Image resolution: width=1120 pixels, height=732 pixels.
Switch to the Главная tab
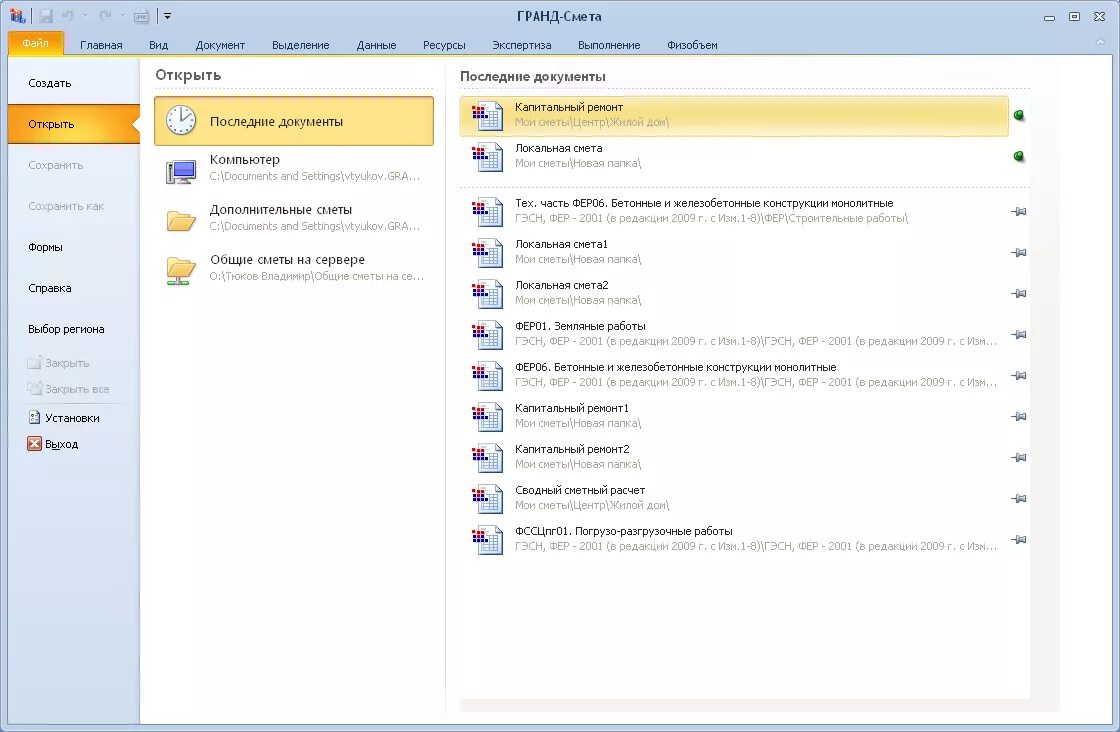pyautogui.click(x=101, y=45)
